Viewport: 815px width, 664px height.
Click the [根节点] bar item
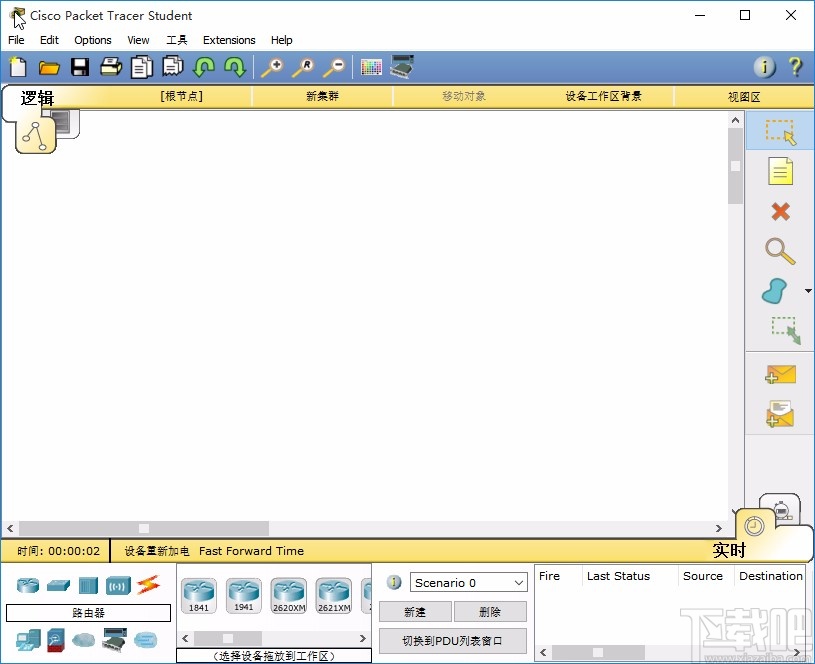181,96
